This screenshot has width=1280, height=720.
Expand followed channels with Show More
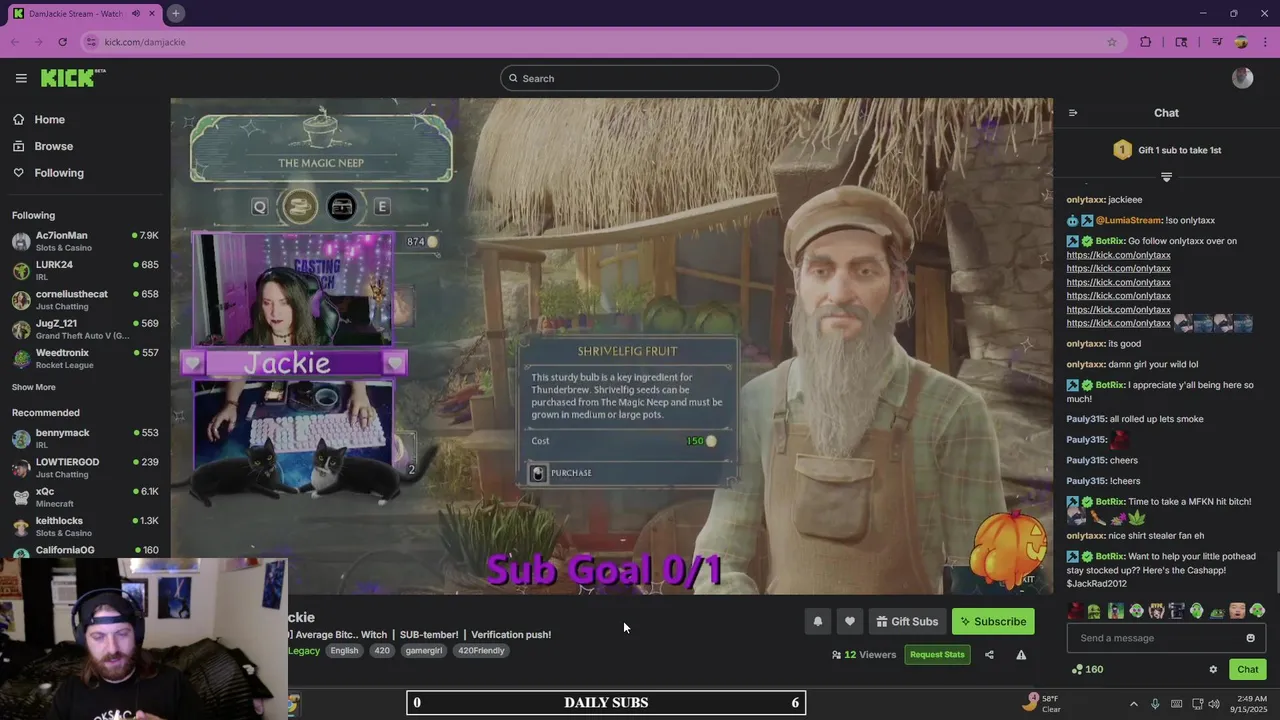pyautogui.click(x=33, y=387)
